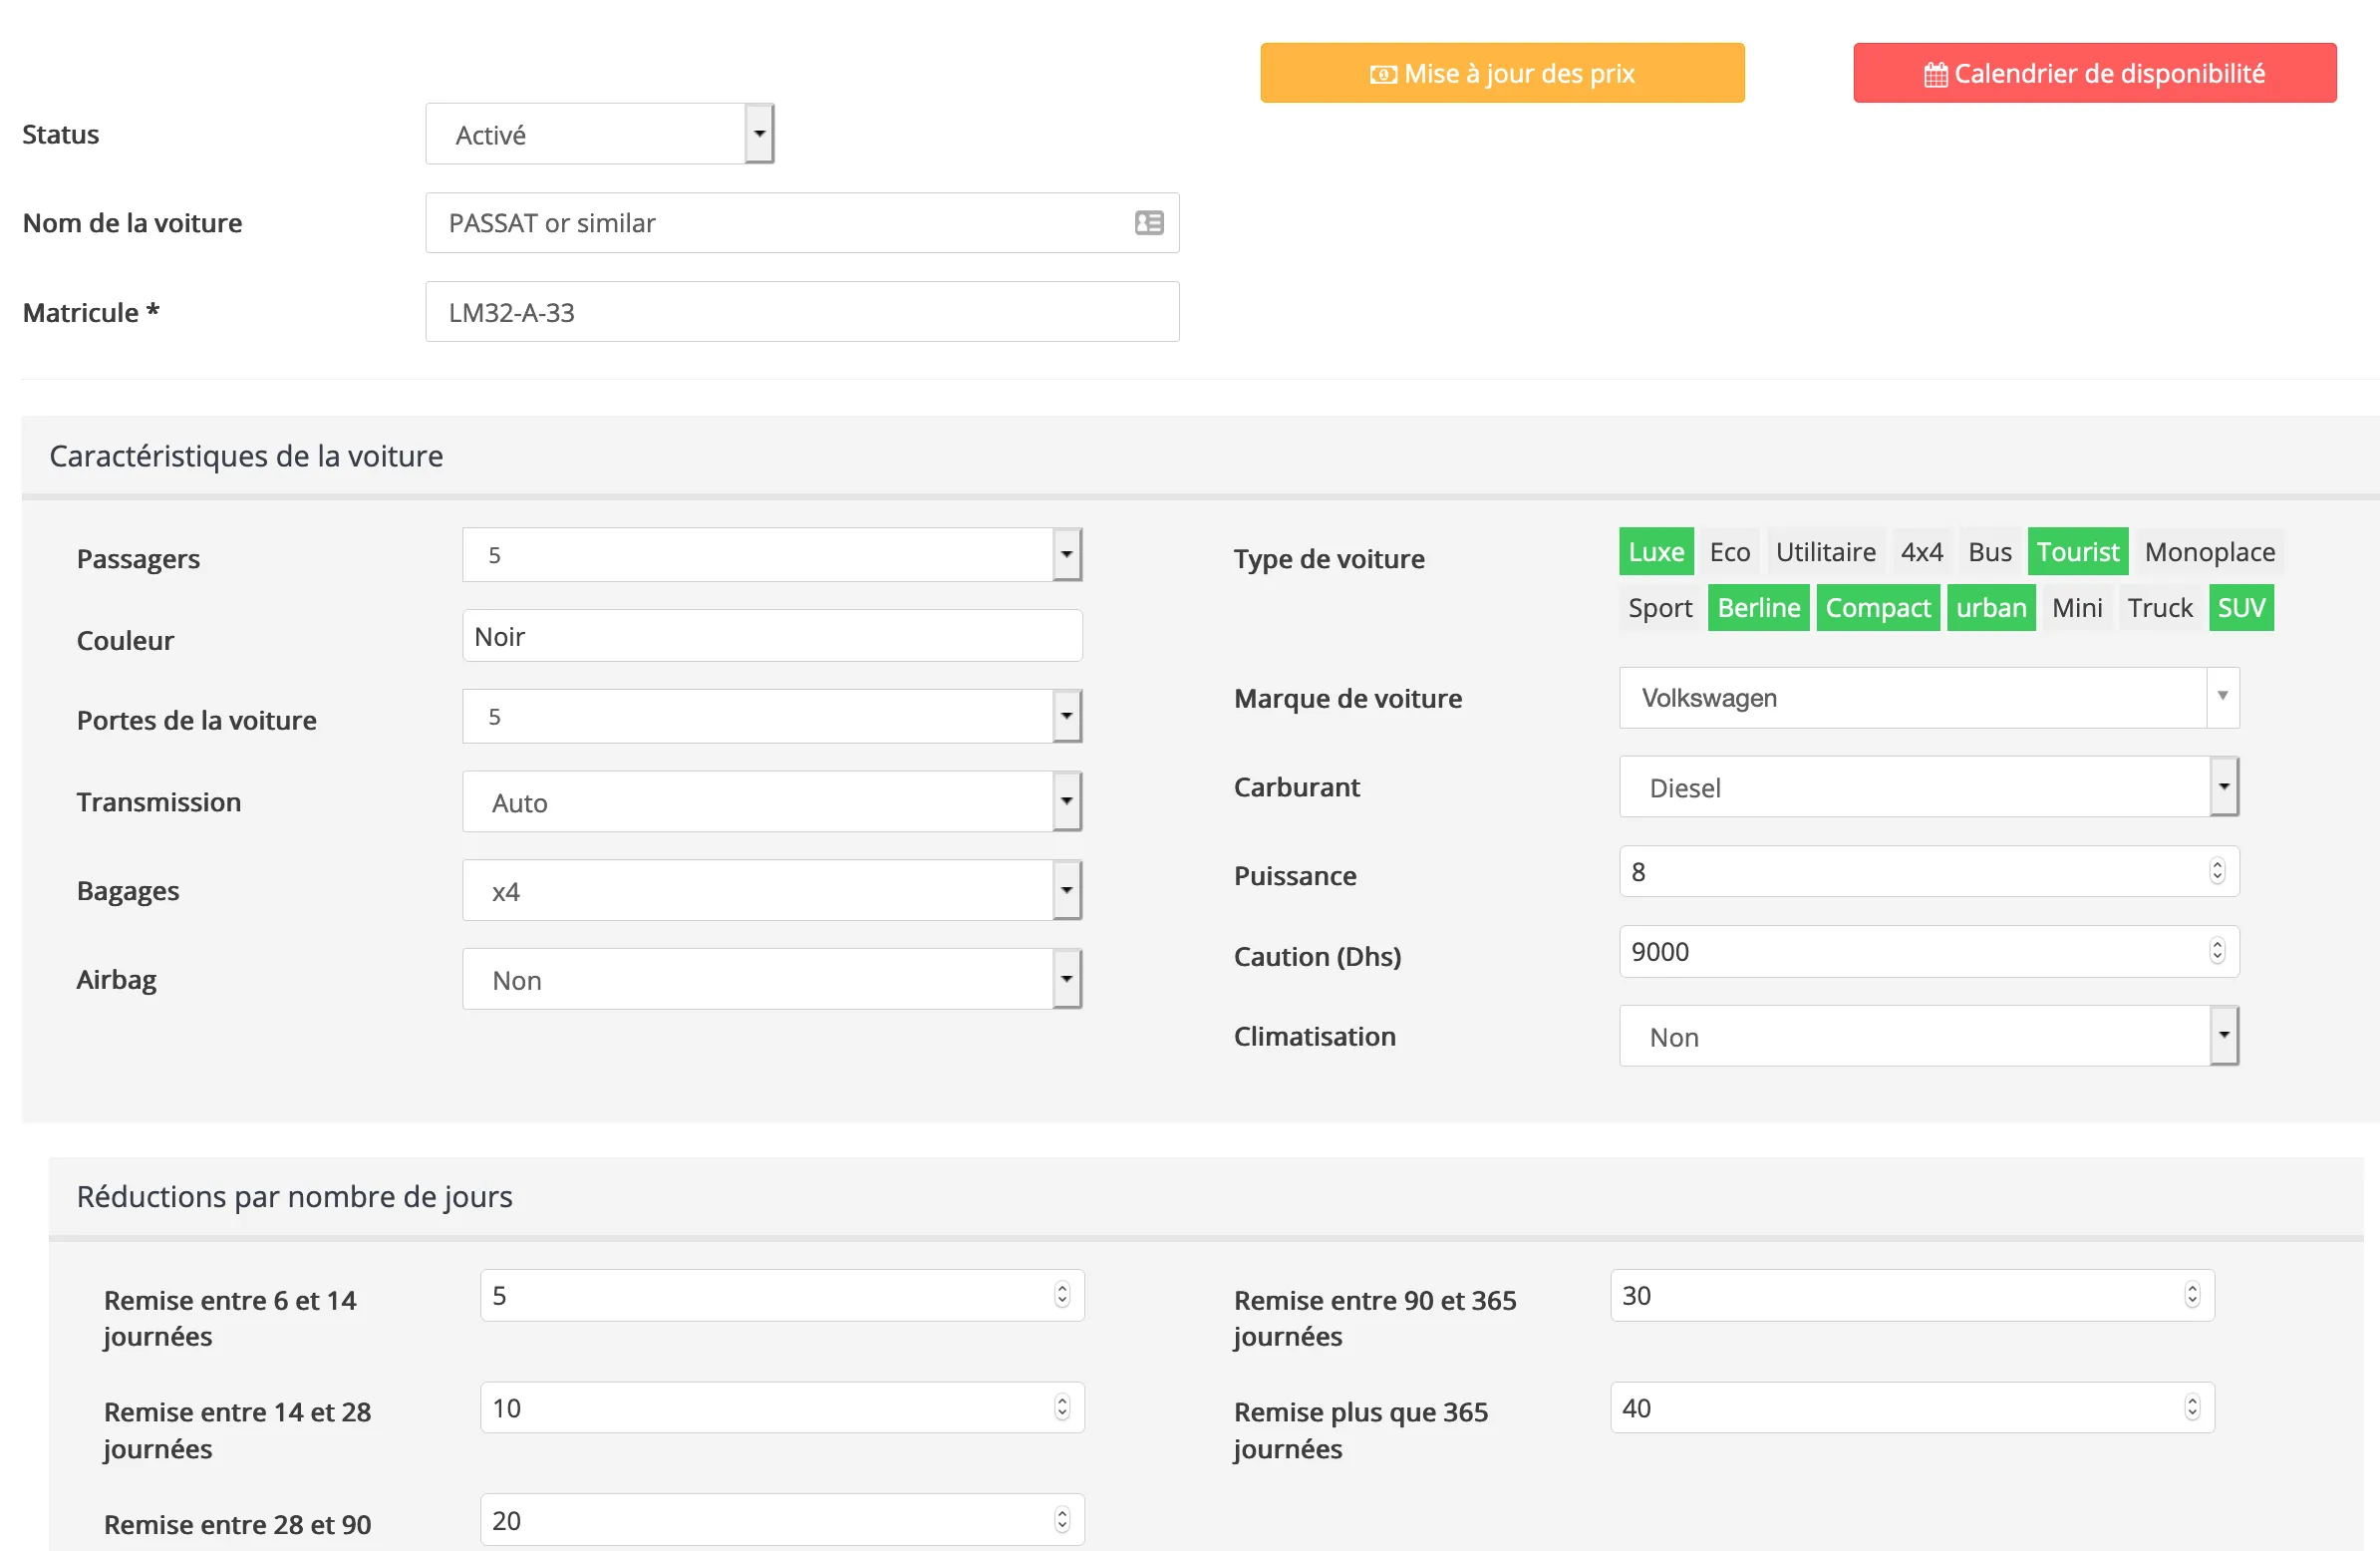
Task: Click the Type de voiture label
Action: [x=1329, y=559]
